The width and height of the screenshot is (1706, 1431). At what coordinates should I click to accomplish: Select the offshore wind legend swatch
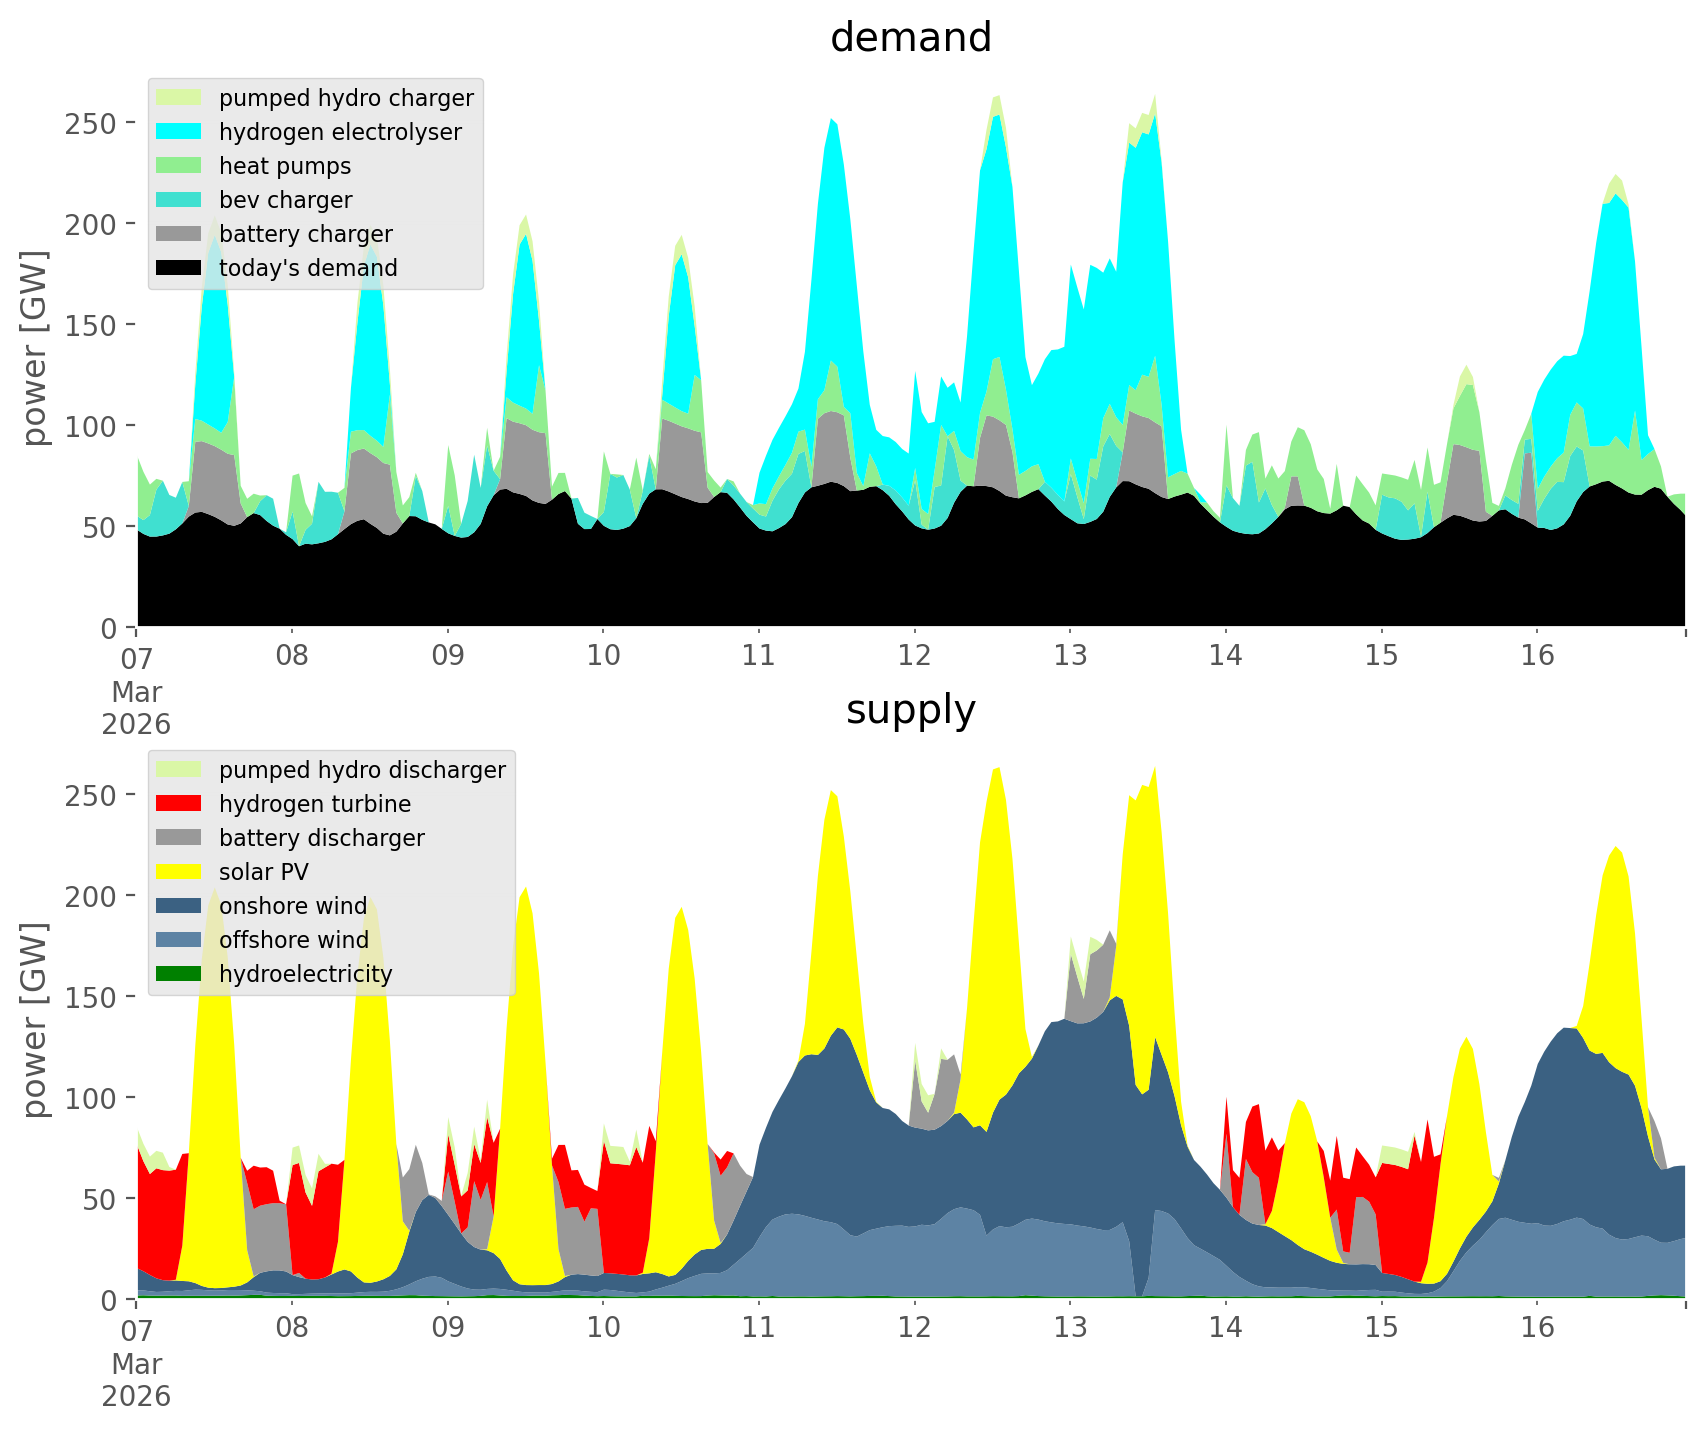179,940
